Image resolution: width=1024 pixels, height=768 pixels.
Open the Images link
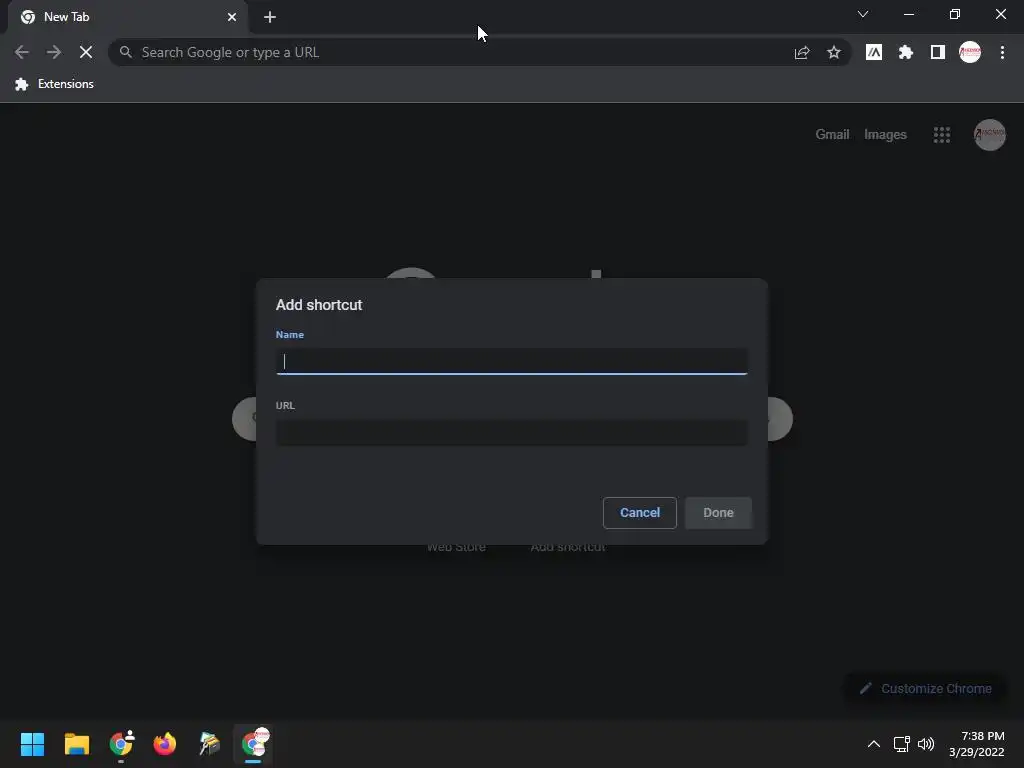885,135
